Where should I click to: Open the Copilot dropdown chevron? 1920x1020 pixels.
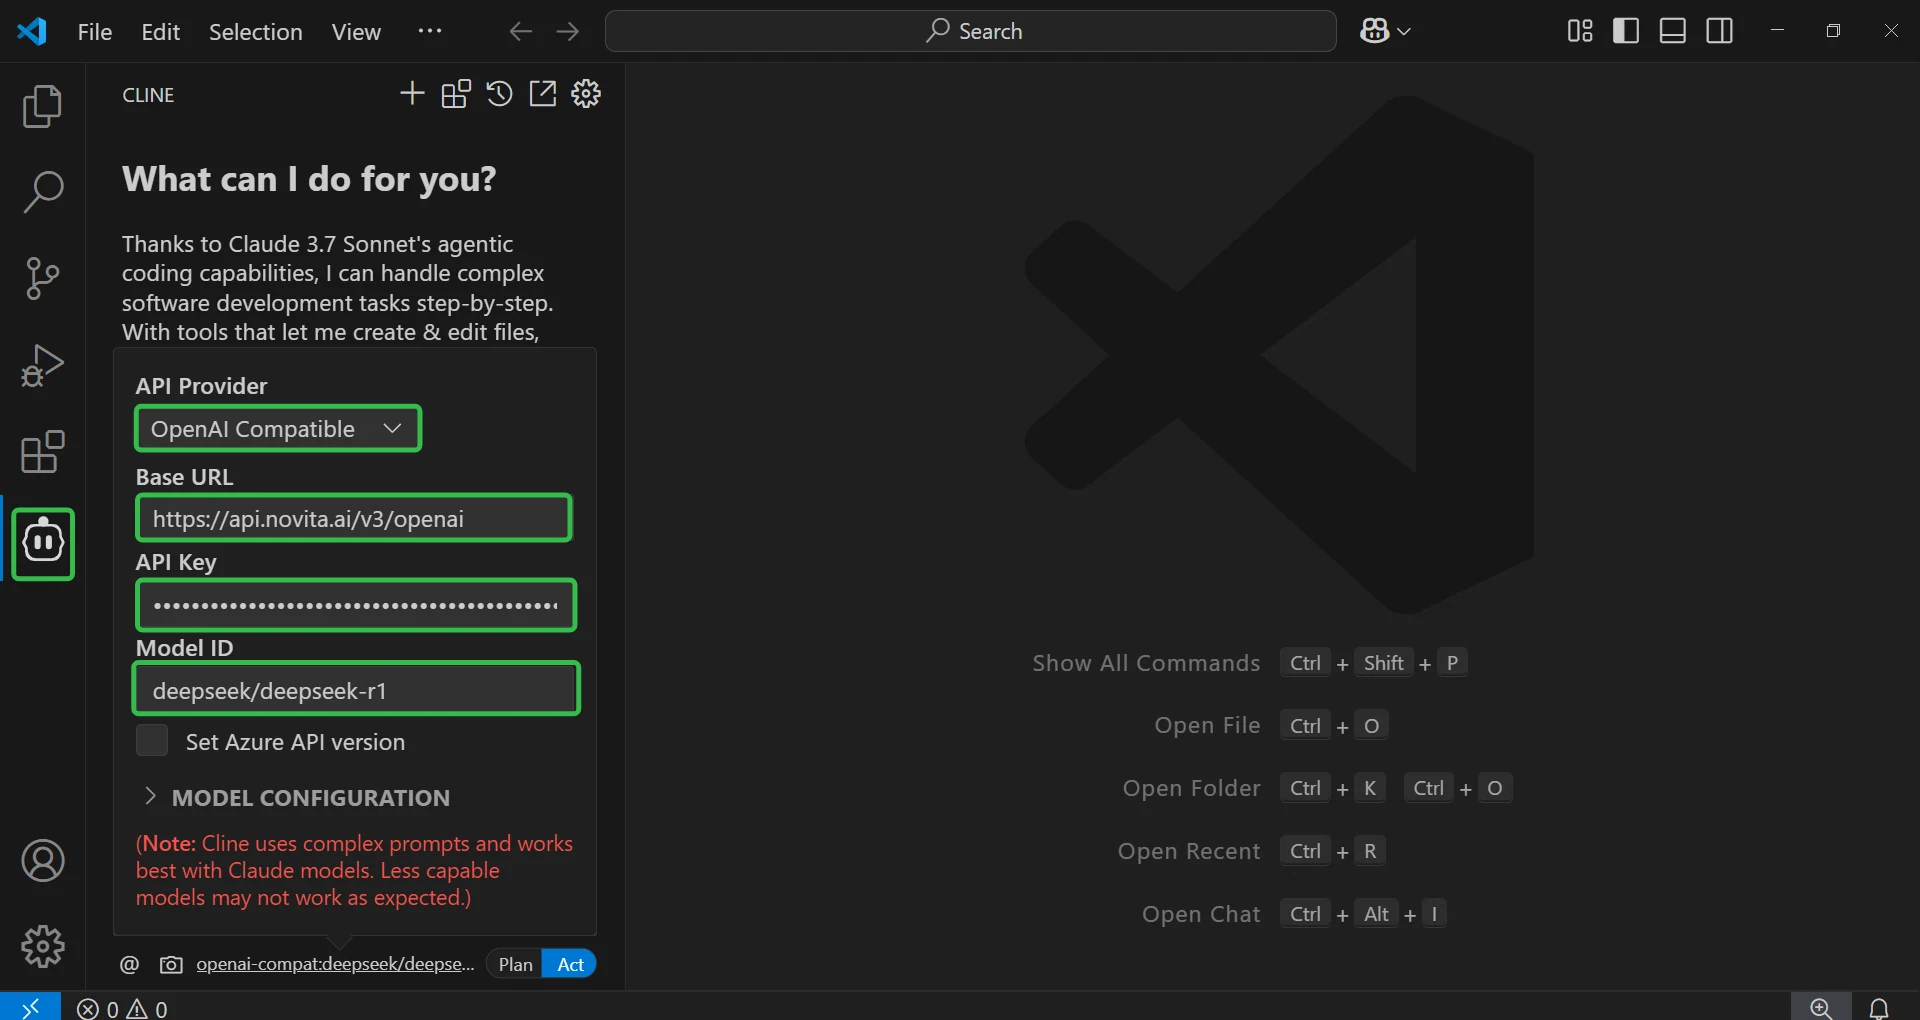click(x=1404, y=32)
